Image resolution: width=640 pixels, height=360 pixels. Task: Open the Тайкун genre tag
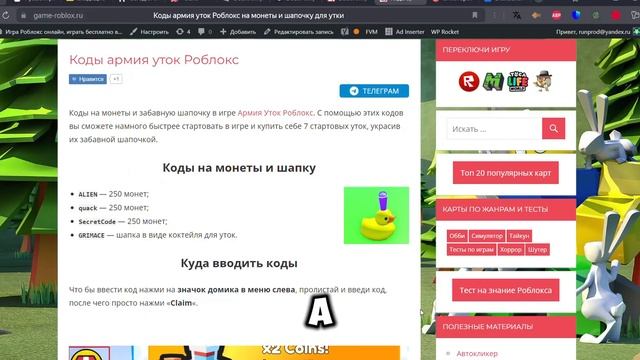pos(519,236)
